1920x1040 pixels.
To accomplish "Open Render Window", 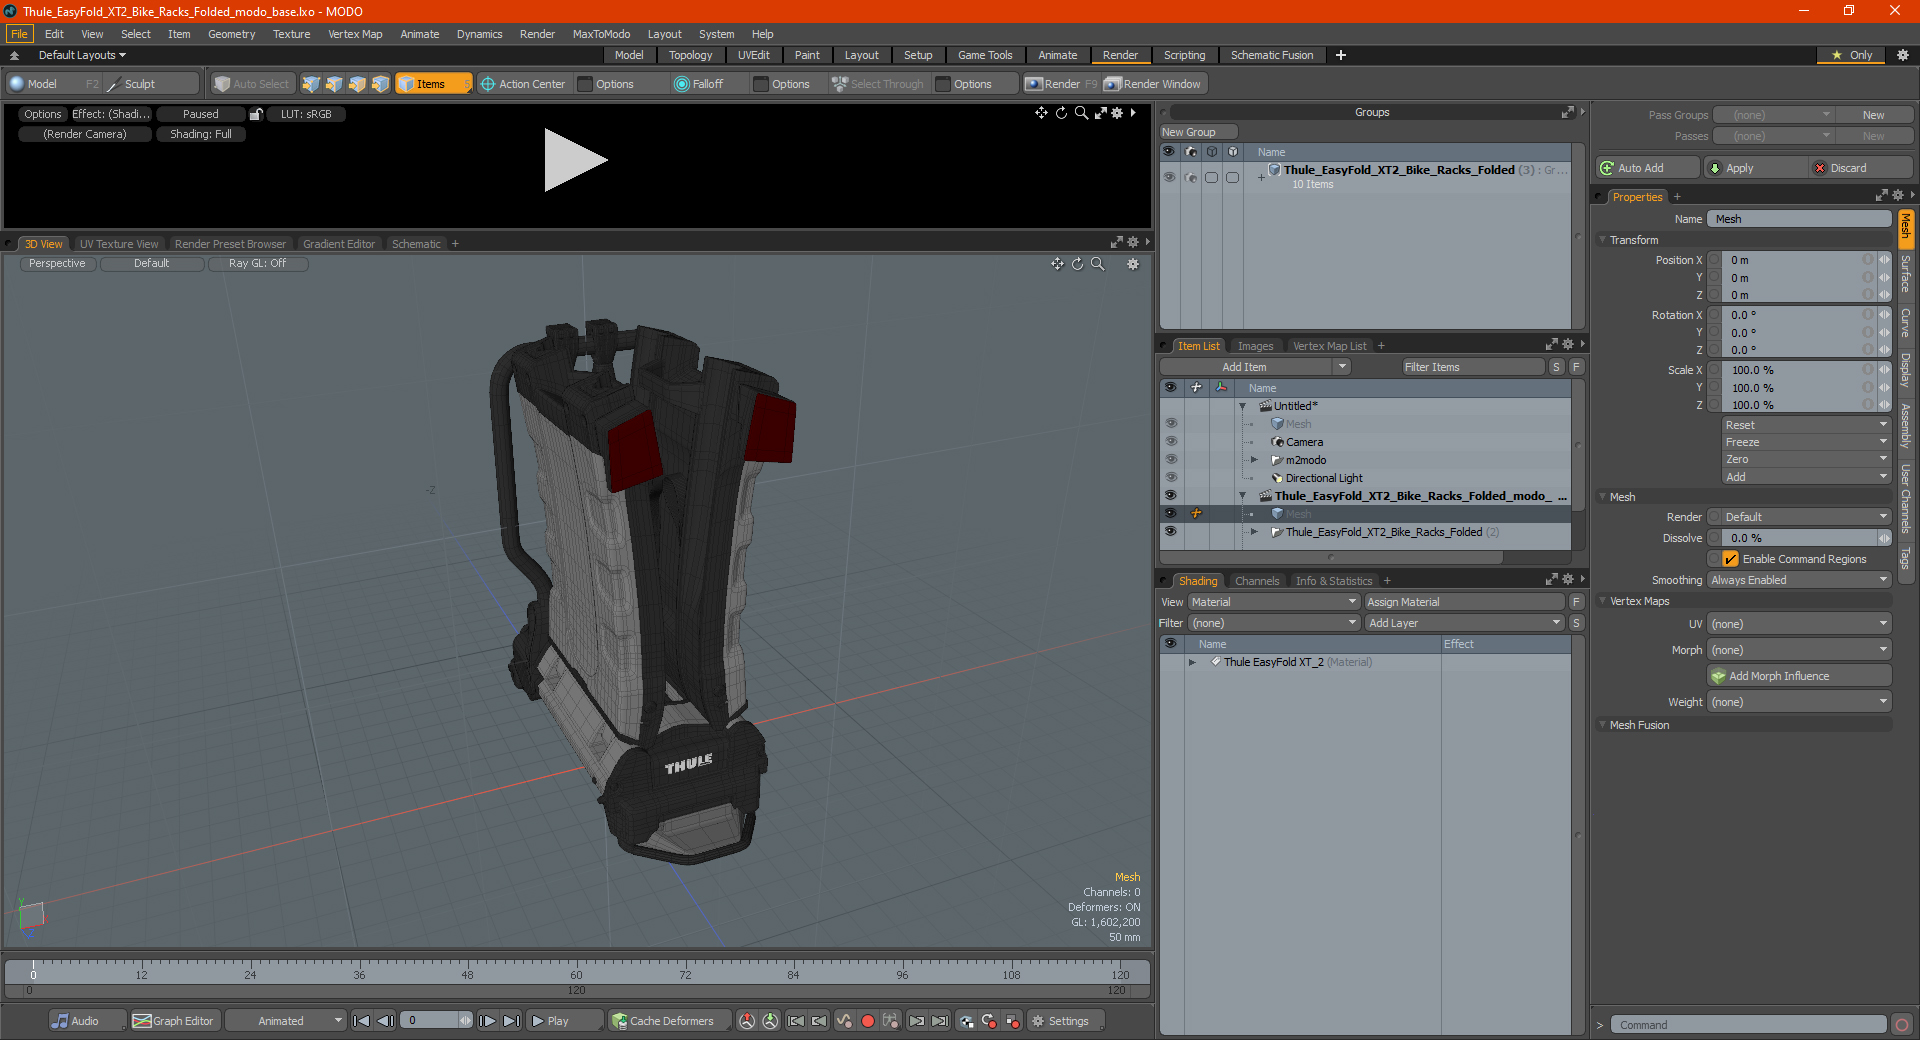I will 1153,84.
